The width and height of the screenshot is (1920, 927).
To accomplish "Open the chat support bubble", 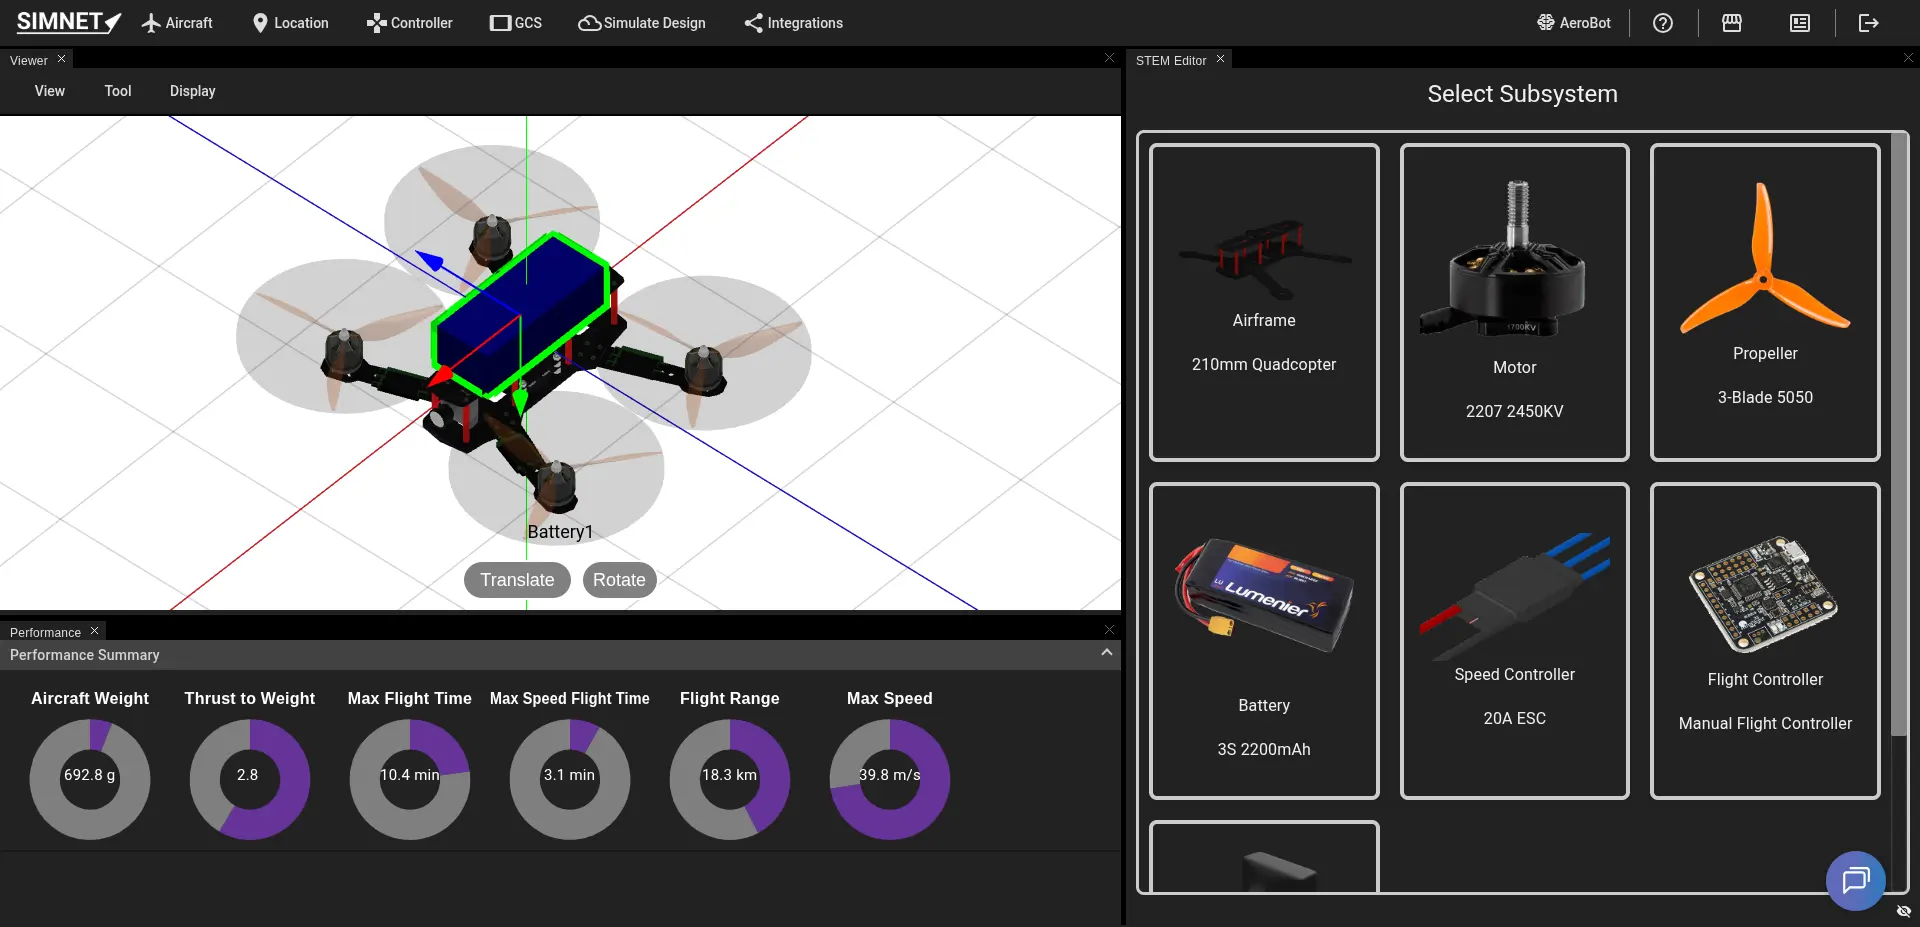I will [x=1855, y=880].
